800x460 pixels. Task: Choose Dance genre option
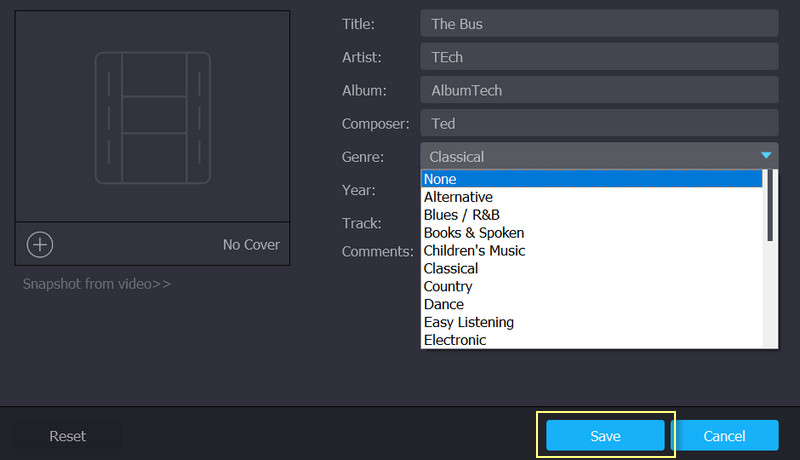592,305
